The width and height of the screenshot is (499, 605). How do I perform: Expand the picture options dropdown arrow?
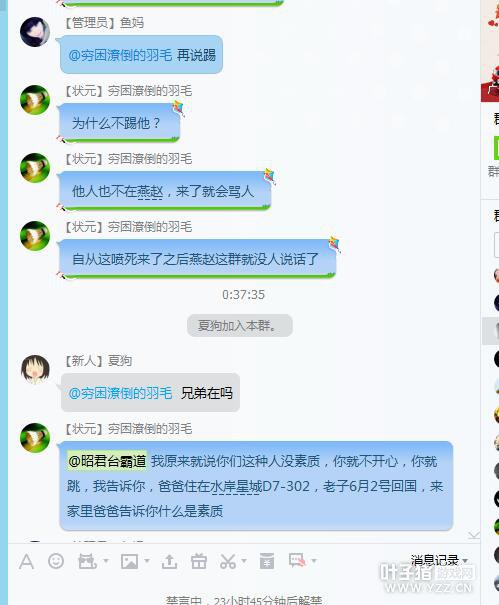(147, 561)
